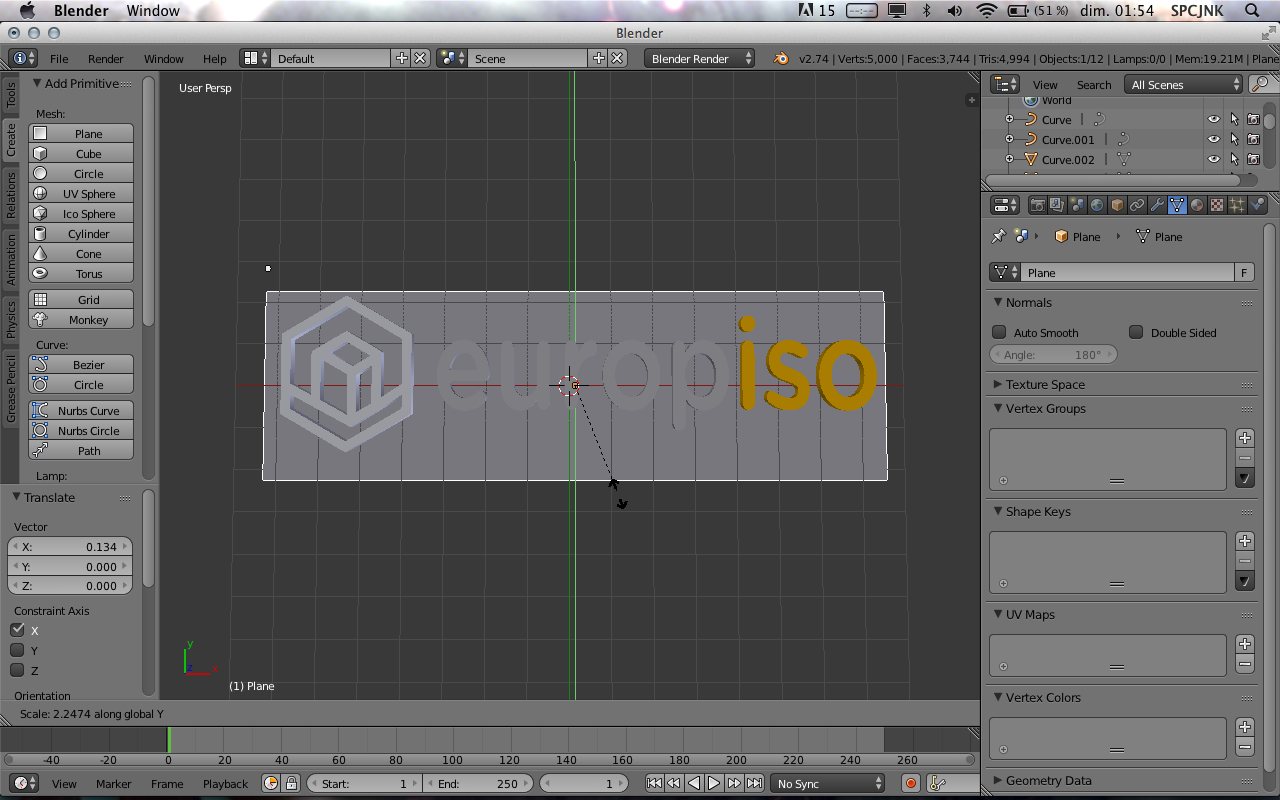1280x800 pixels.
Task: Click the Particles properties icon
Action: point(1237,205)
